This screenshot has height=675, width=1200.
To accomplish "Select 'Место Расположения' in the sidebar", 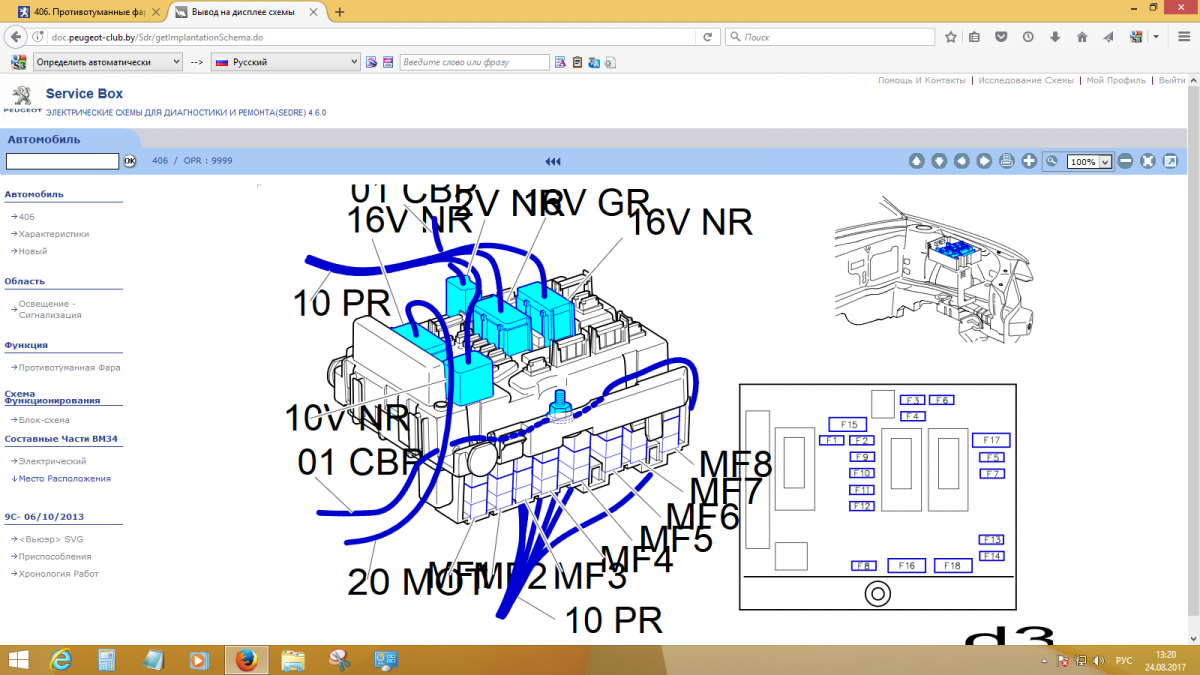I will [x=60, y=478].
